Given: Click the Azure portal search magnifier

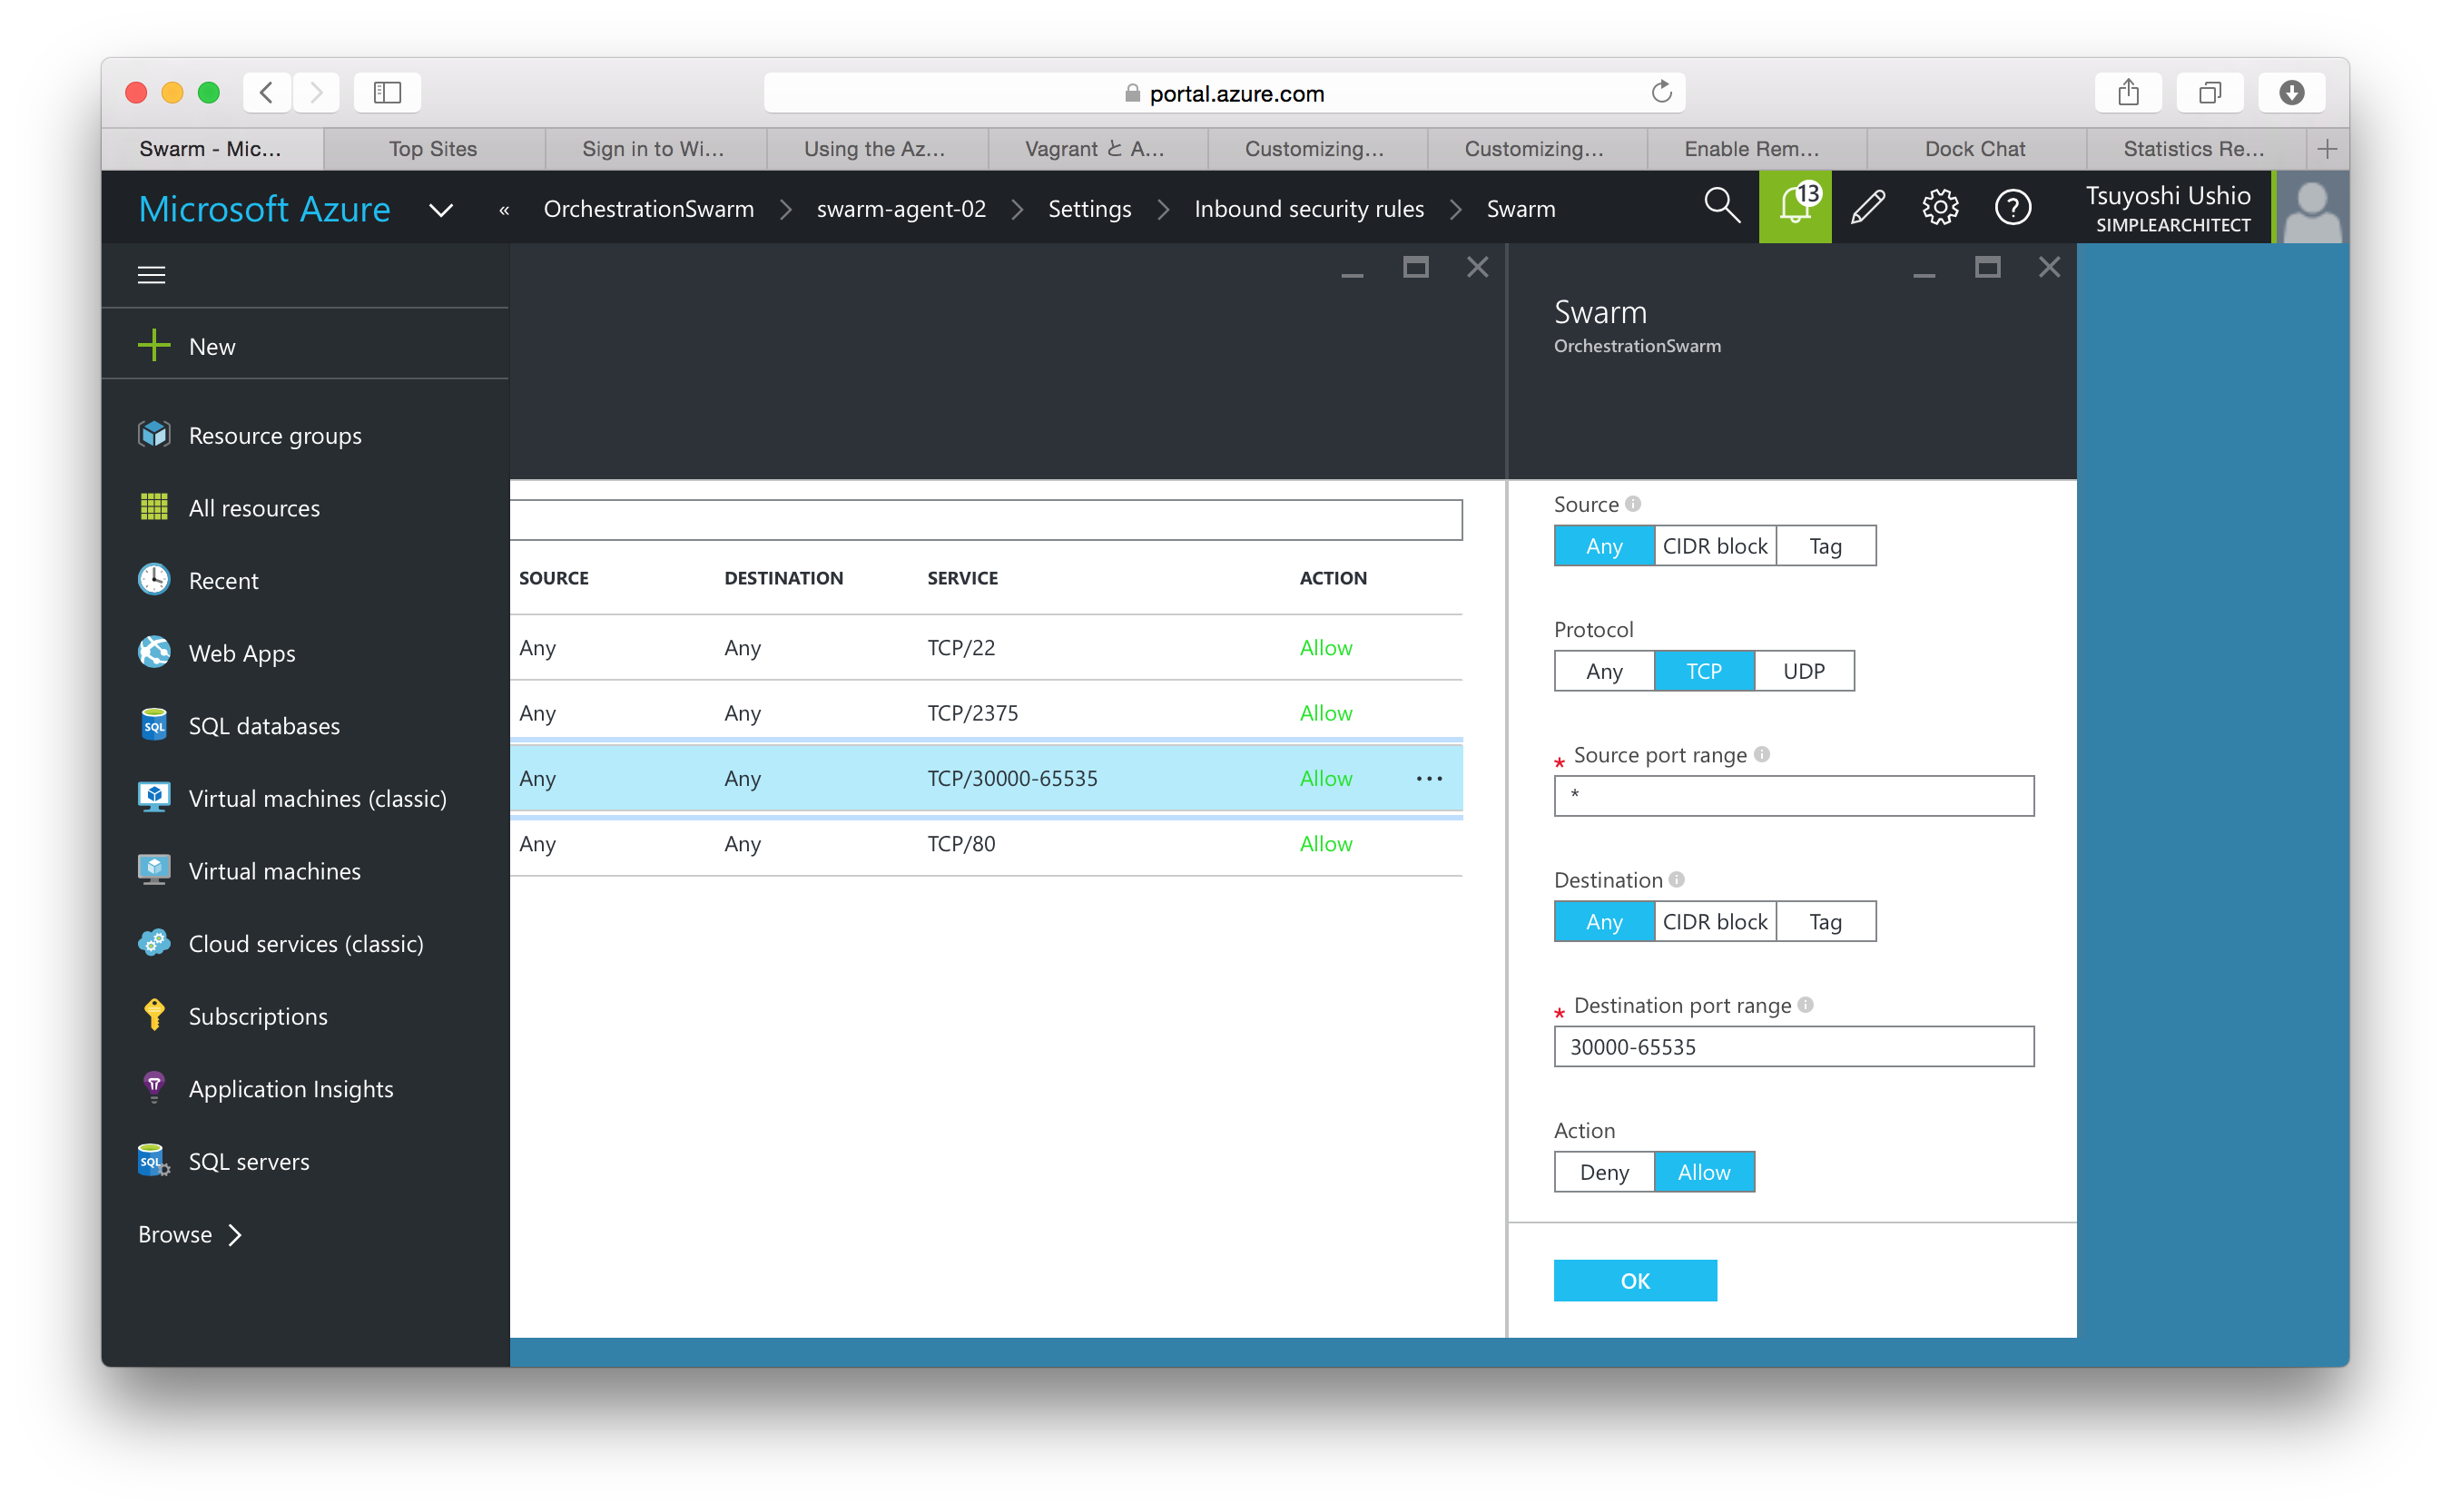Looking at the screenshot, I should tap(1722, 206).
